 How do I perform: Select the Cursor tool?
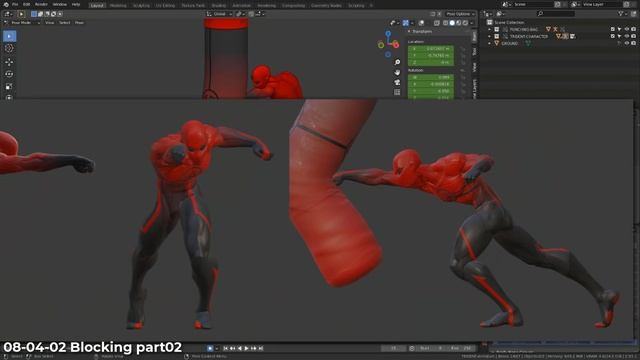(9, 48)
